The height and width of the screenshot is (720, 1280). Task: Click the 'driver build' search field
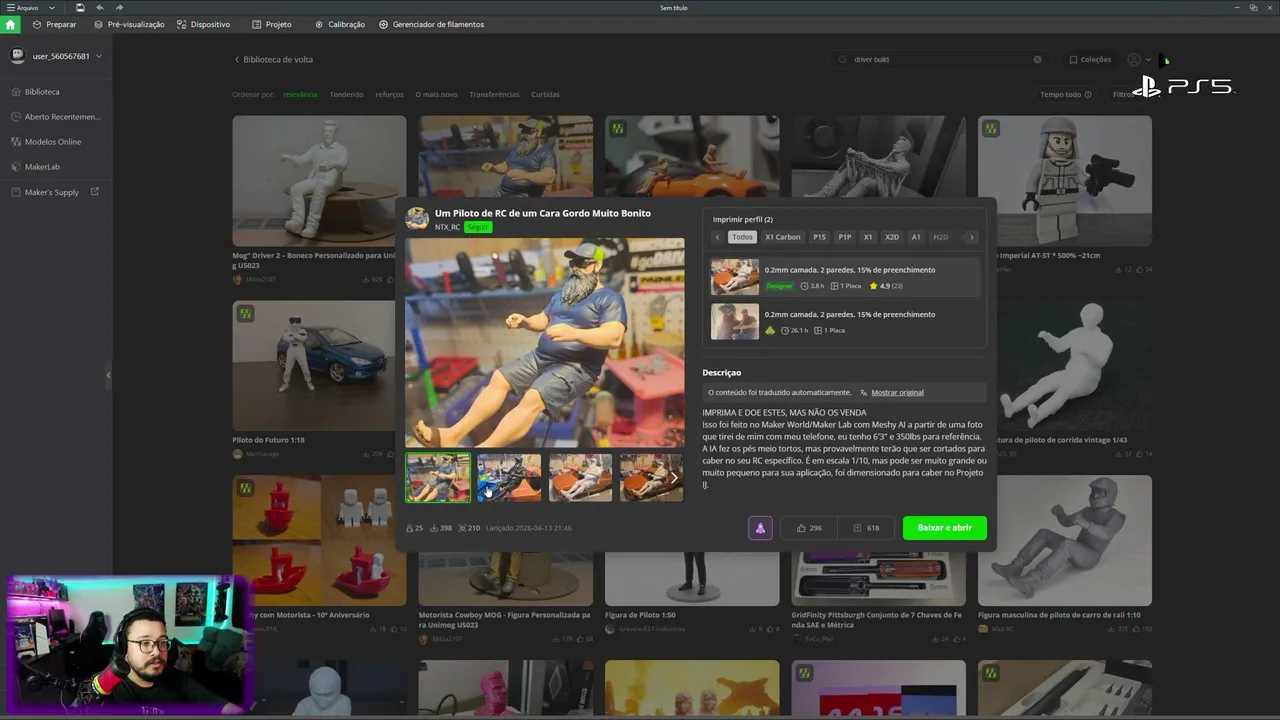coord(940,60)
